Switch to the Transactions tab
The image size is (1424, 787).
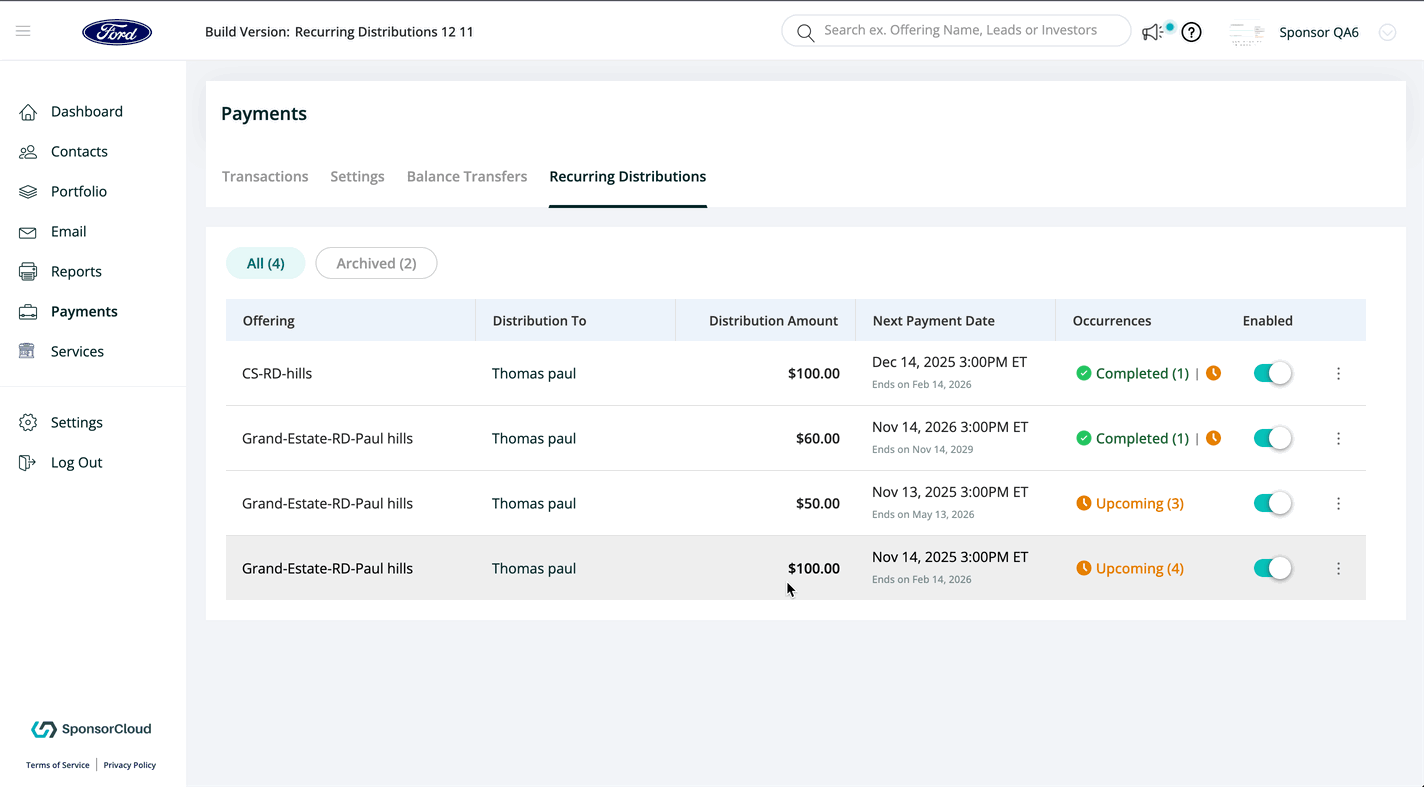[x=265, y=177]
